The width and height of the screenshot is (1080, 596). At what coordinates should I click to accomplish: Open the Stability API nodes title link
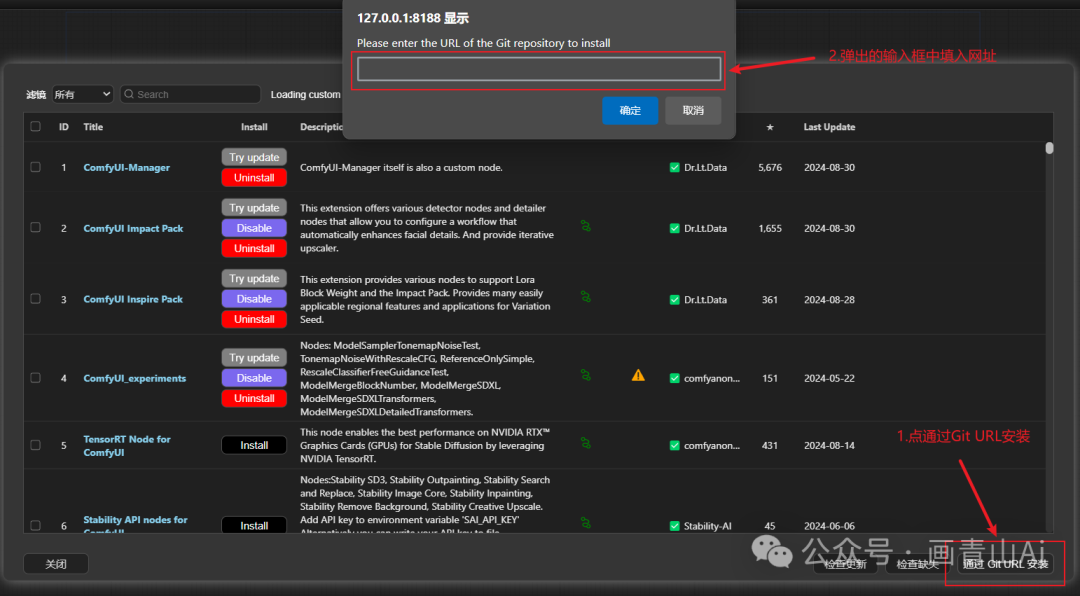pos(135,524)
